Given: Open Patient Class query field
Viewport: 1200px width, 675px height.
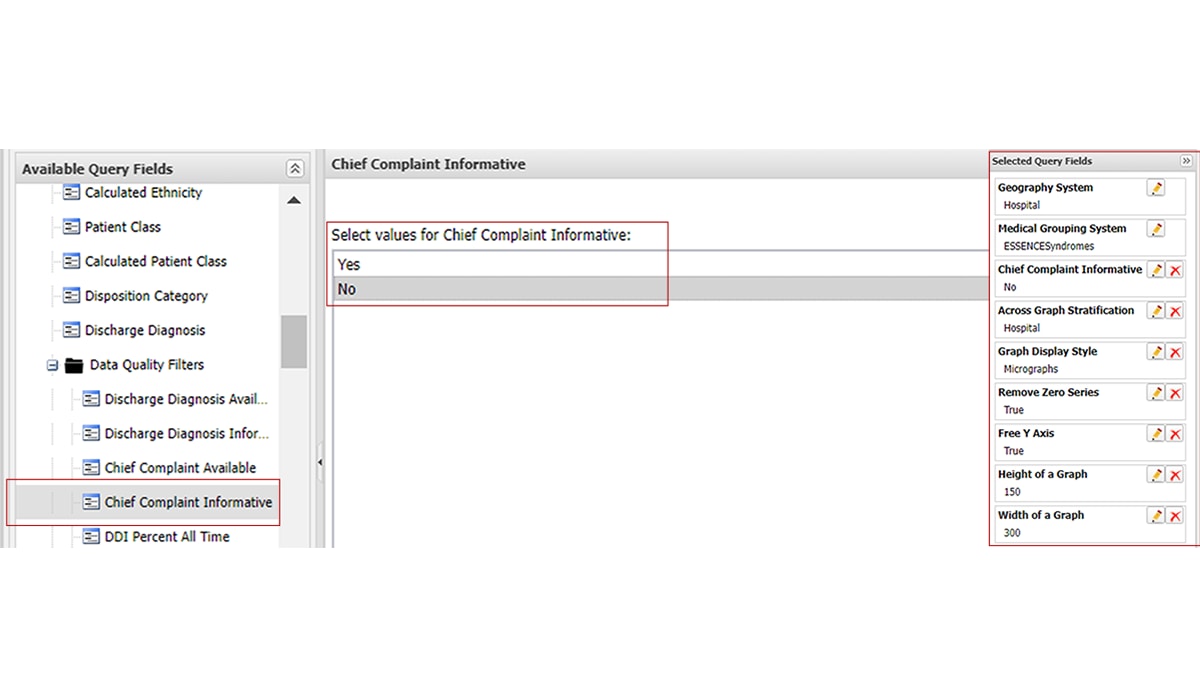Looking at the screenshot, I should [122, 227].
